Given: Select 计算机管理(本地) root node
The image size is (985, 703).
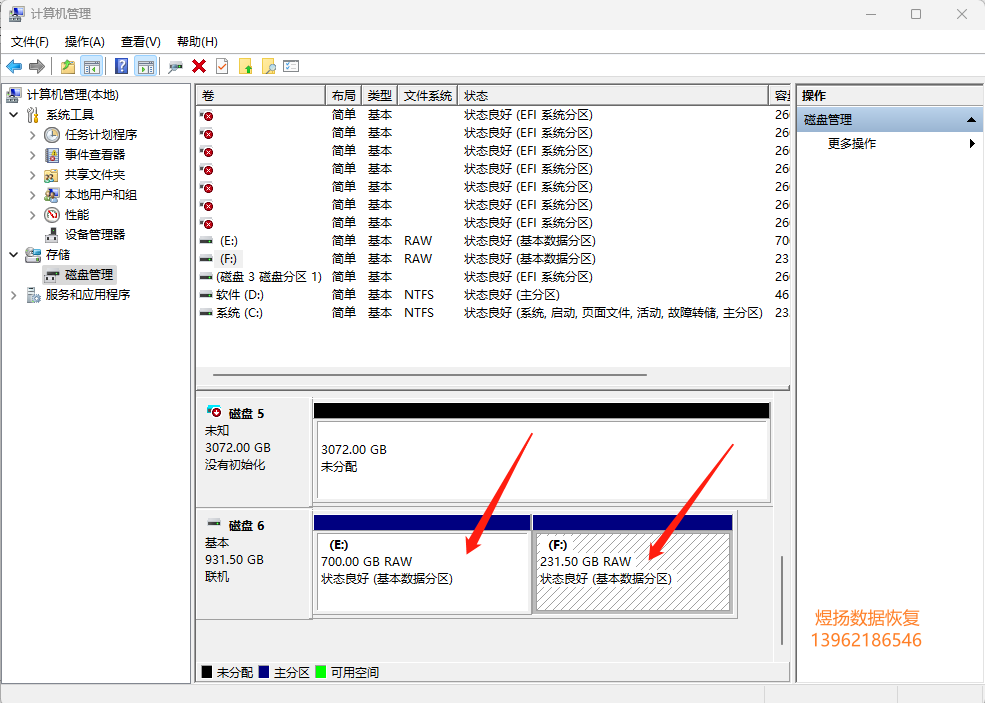Looking at the screenshot, I should (72, 95).
